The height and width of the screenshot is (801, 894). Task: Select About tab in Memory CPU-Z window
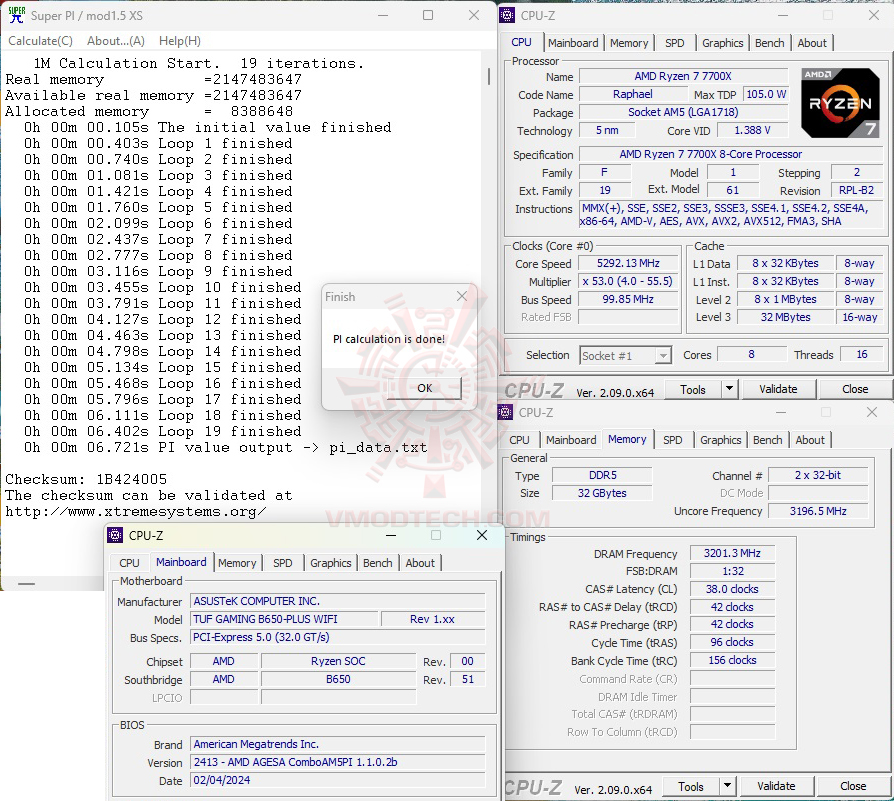pyautogui.click(x=810, y=440)
